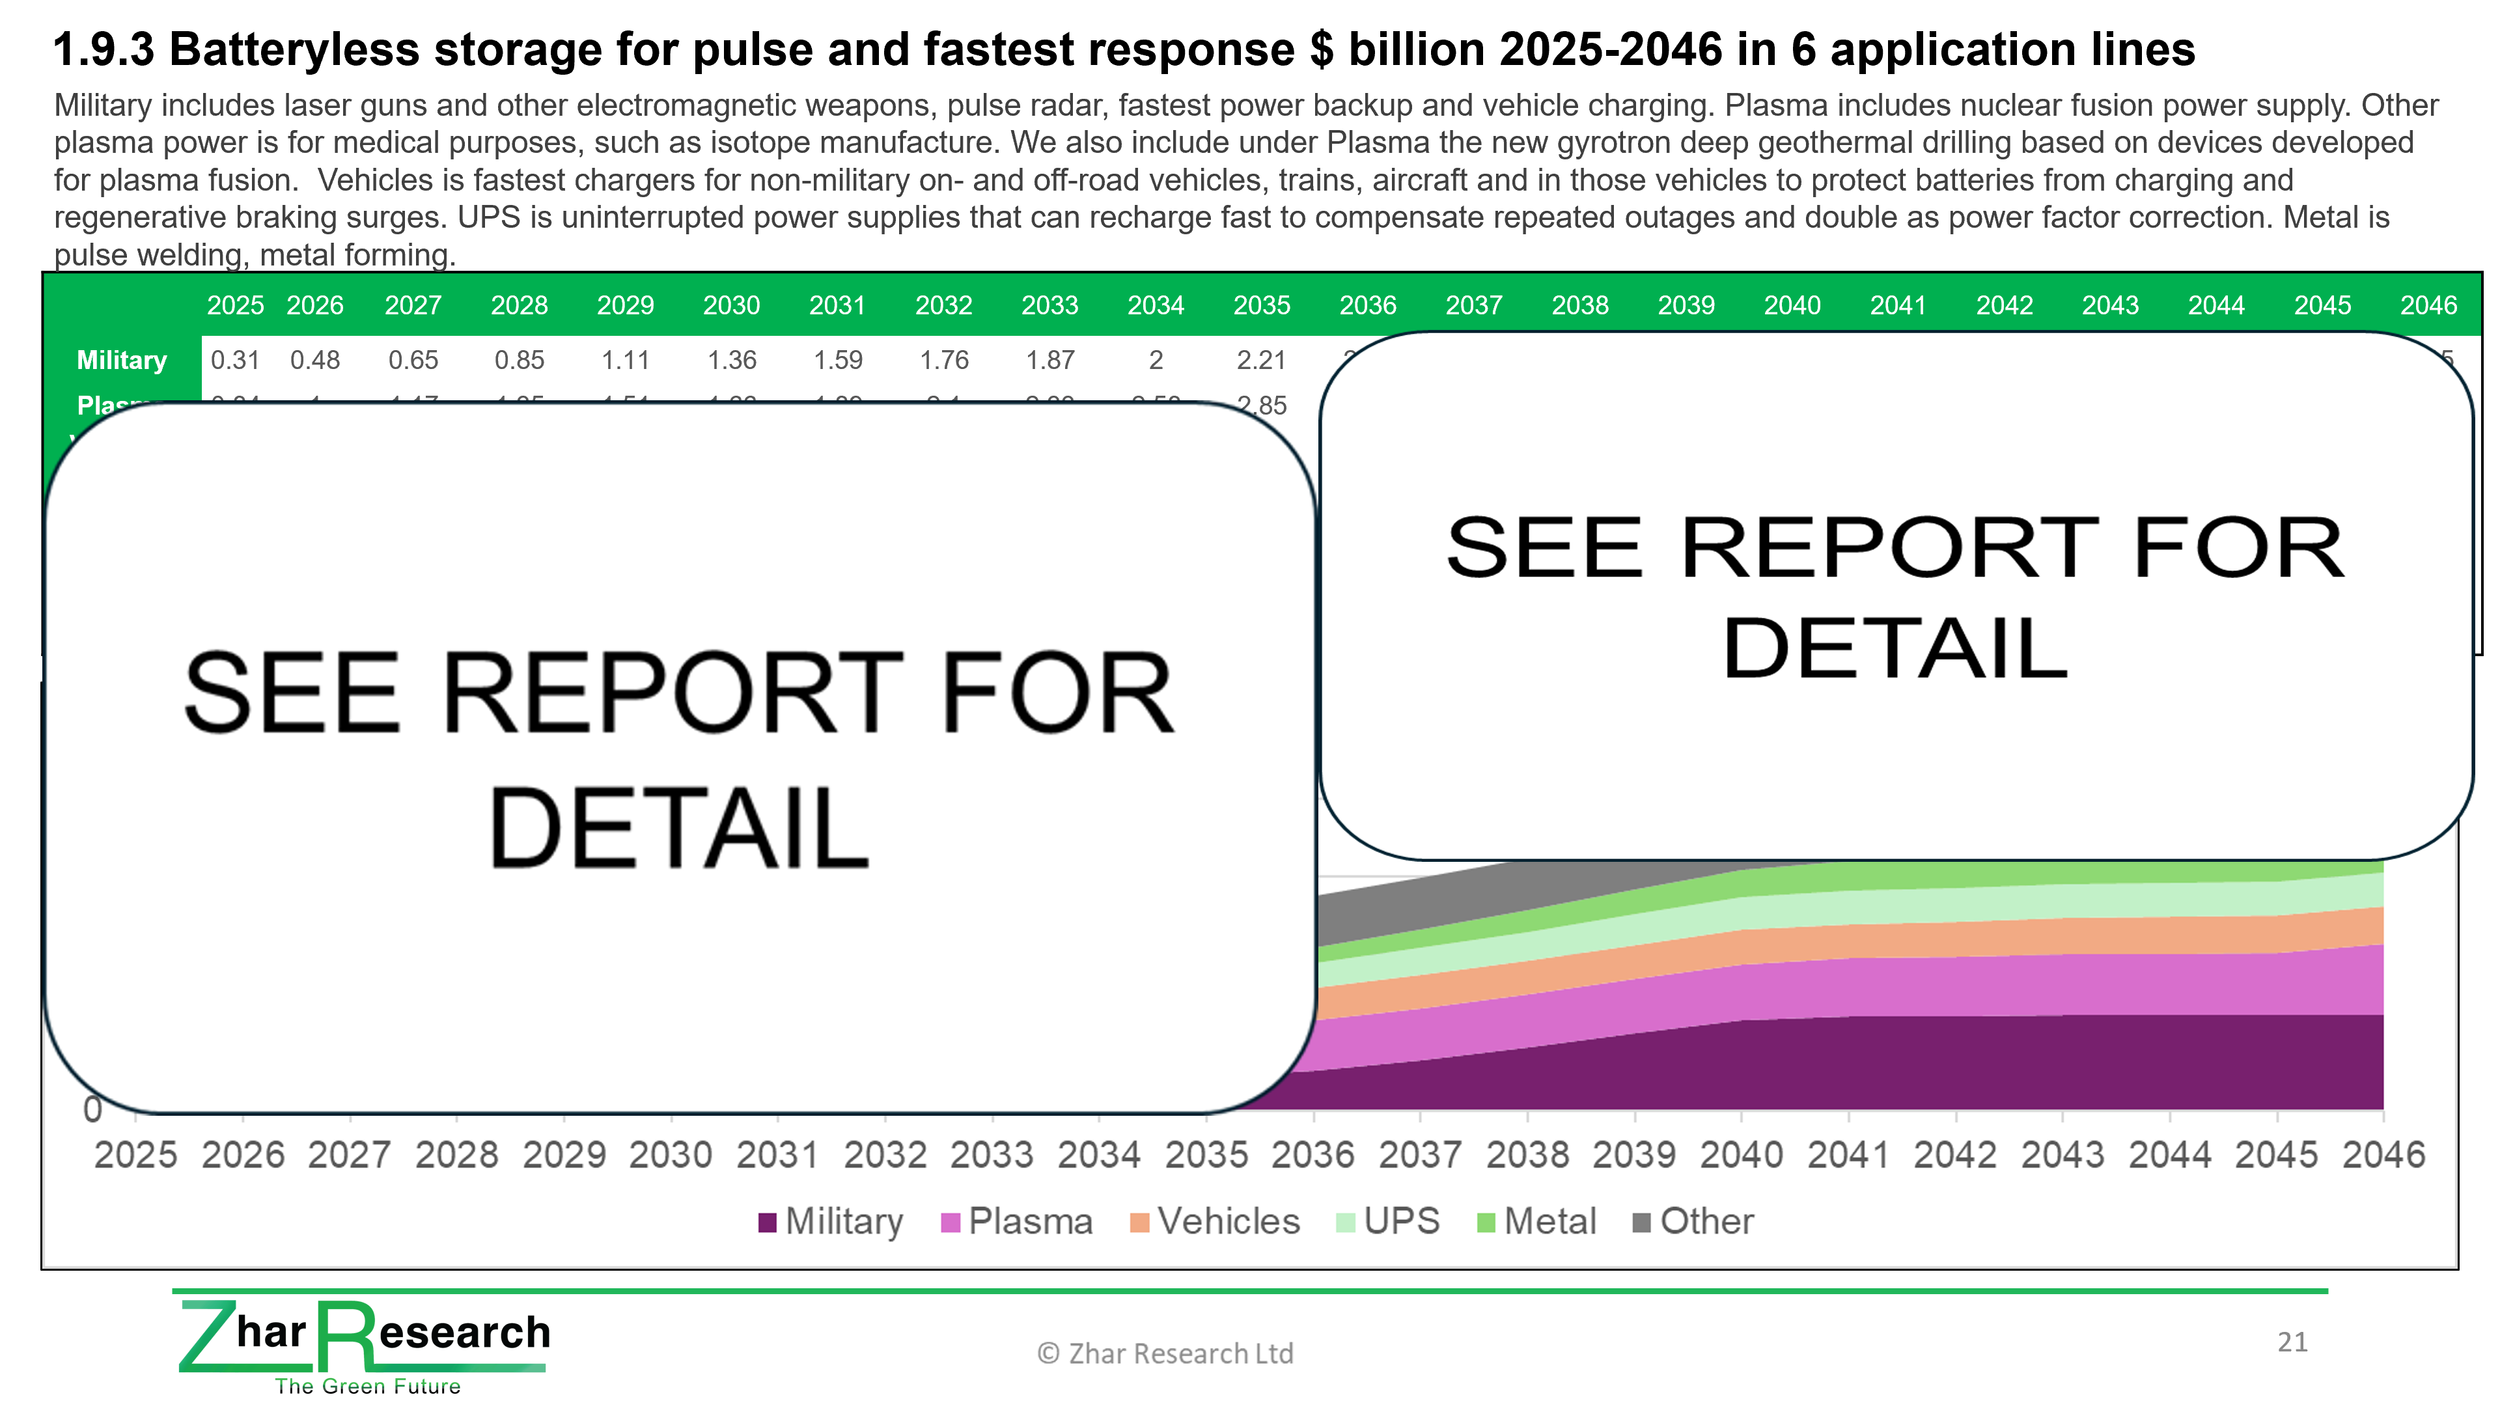Select the 2025 column header in table

[x=235, y=305]
